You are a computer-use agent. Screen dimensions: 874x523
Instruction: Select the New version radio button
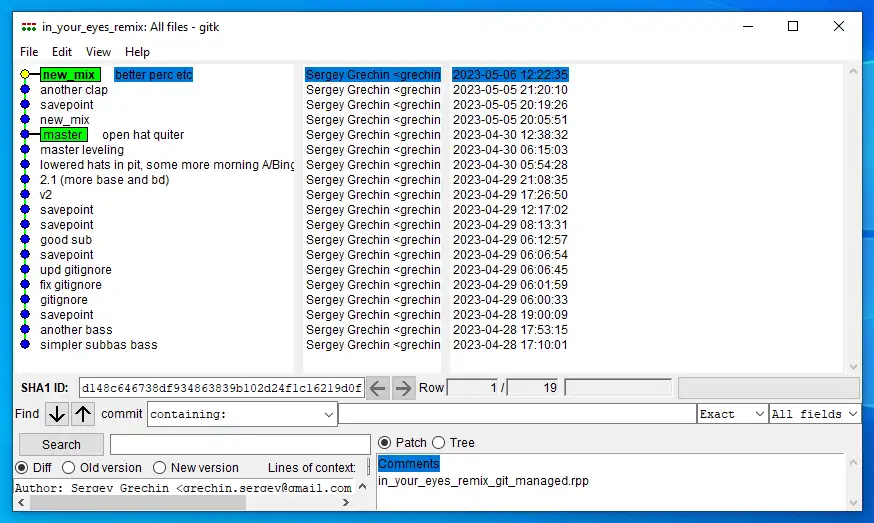(x=159, y=468)
